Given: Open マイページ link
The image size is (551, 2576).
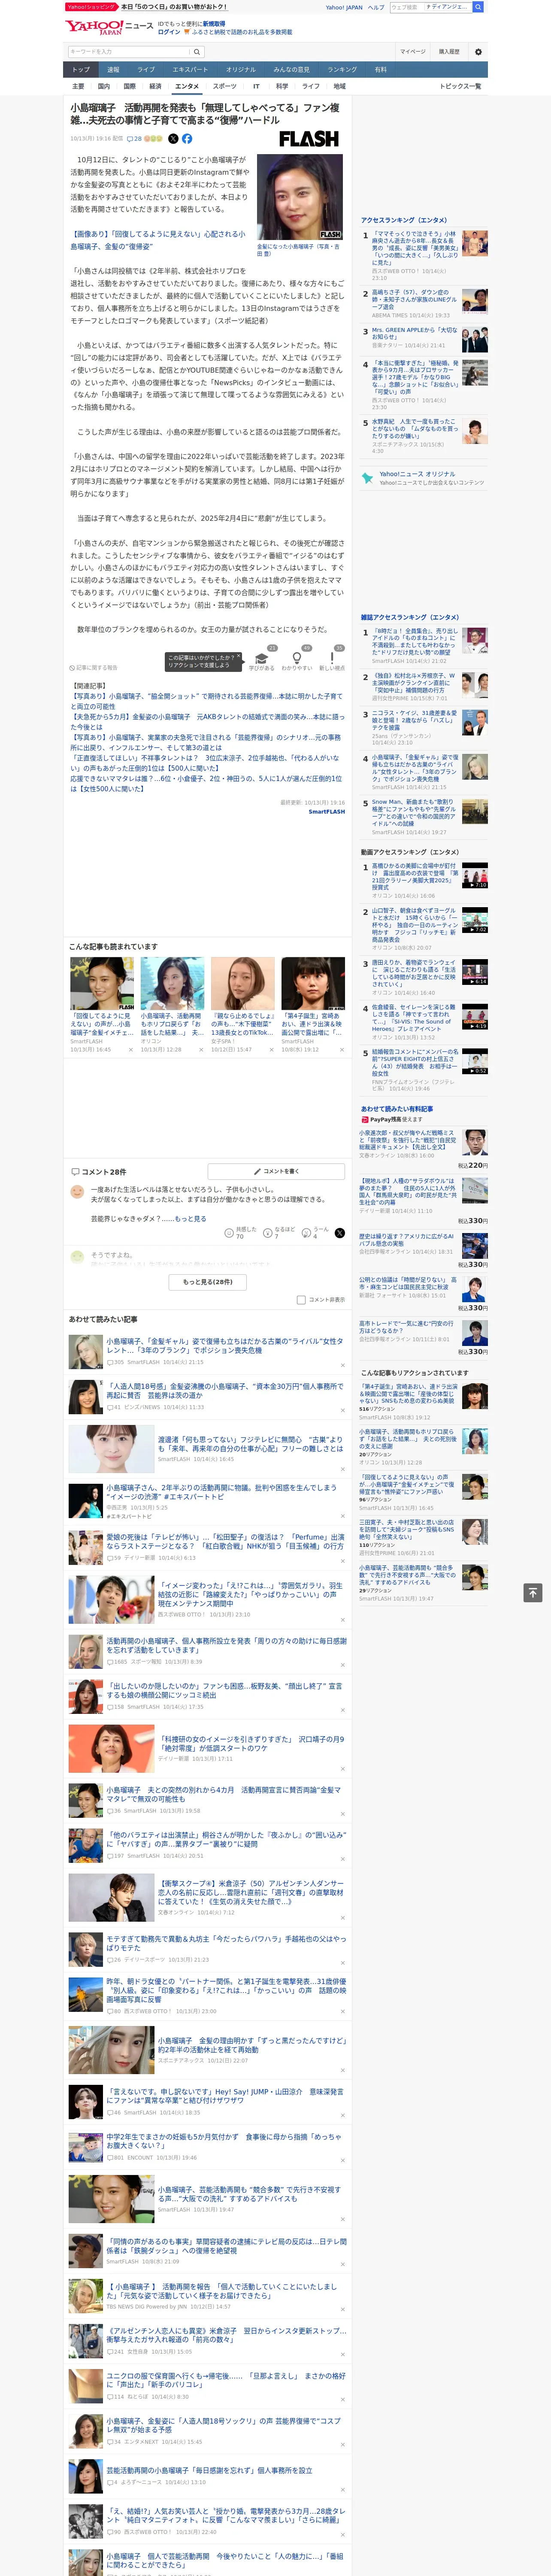Looking at the screenshot, I should (x=413, y=51).
